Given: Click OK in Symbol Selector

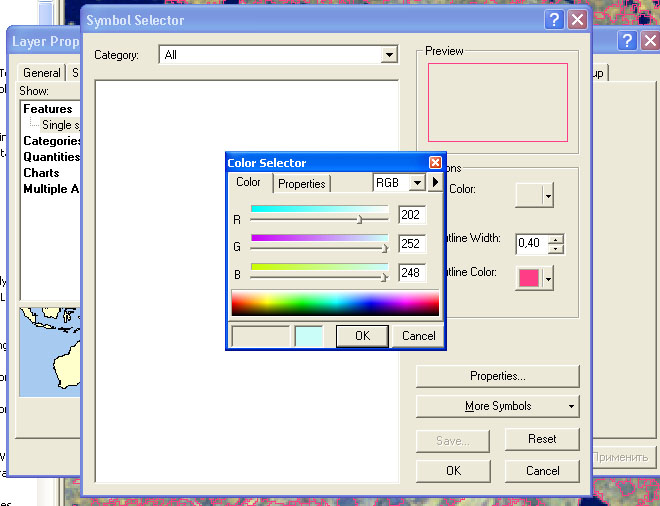Looking at the screenshot, I should [453, 471].
